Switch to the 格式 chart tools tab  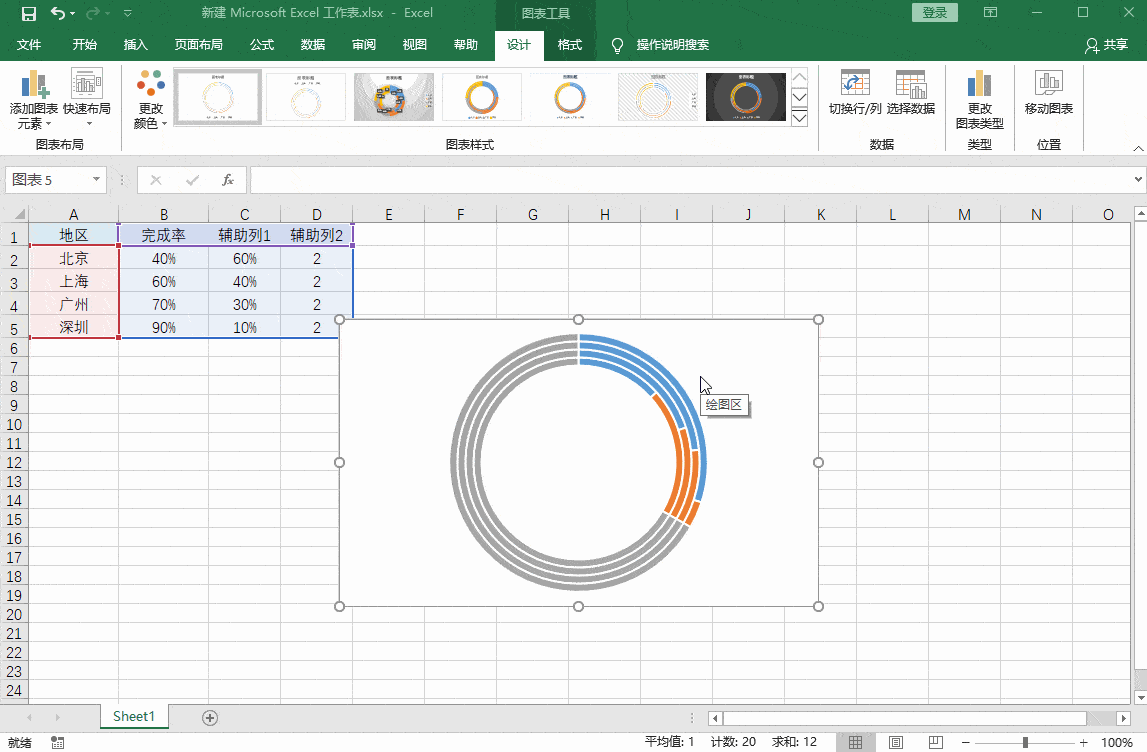click(x=570, y=45)
